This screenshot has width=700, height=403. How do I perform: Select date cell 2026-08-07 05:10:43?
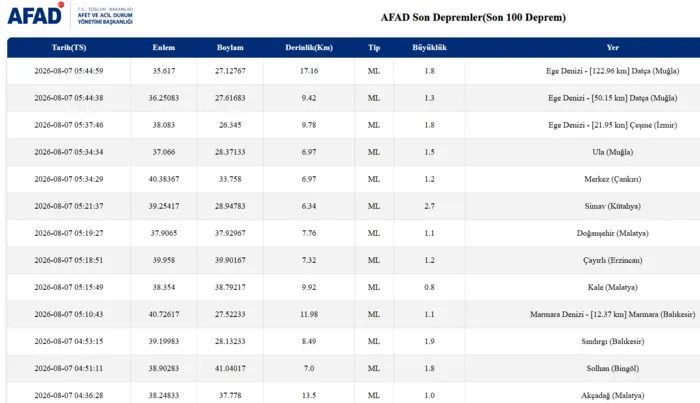click(x=69, y=314)
